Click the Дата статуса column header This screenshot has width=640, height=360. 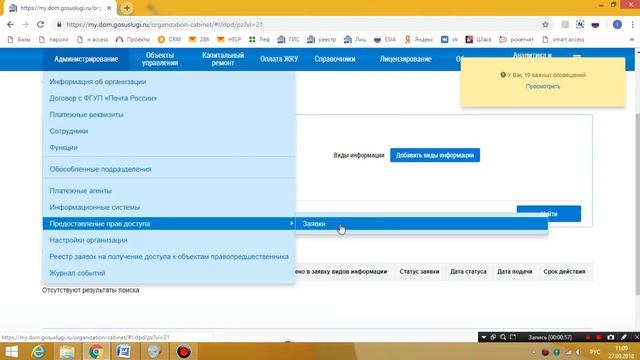pos(468,271)
